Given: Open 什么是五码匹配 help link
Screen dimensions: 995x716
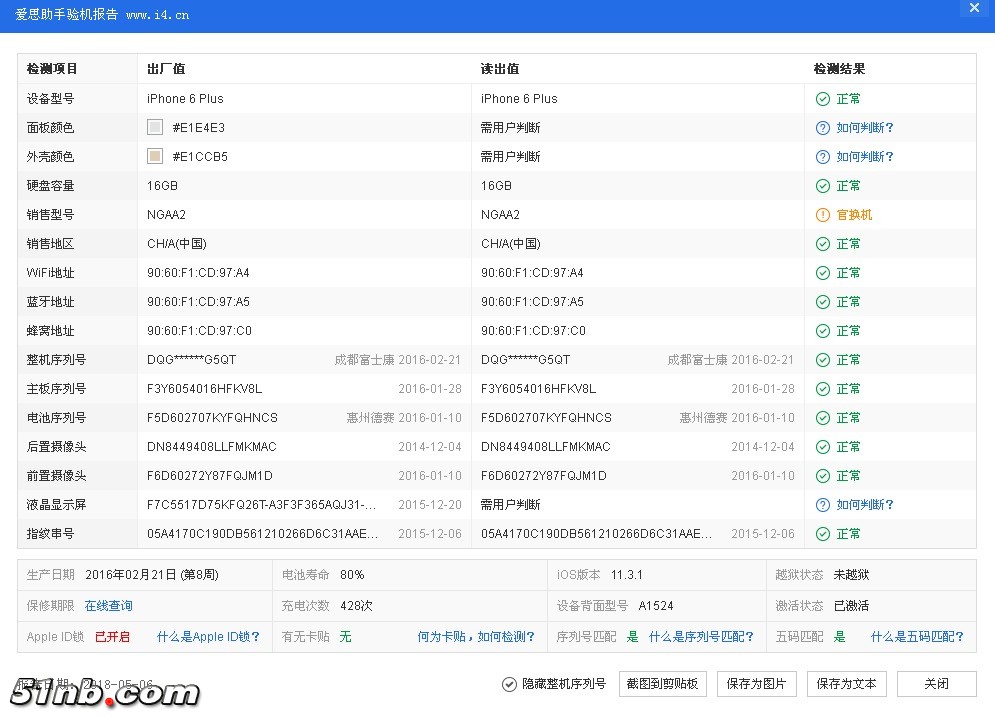Looking at the screenshot, I should click(x=917, y=637).
